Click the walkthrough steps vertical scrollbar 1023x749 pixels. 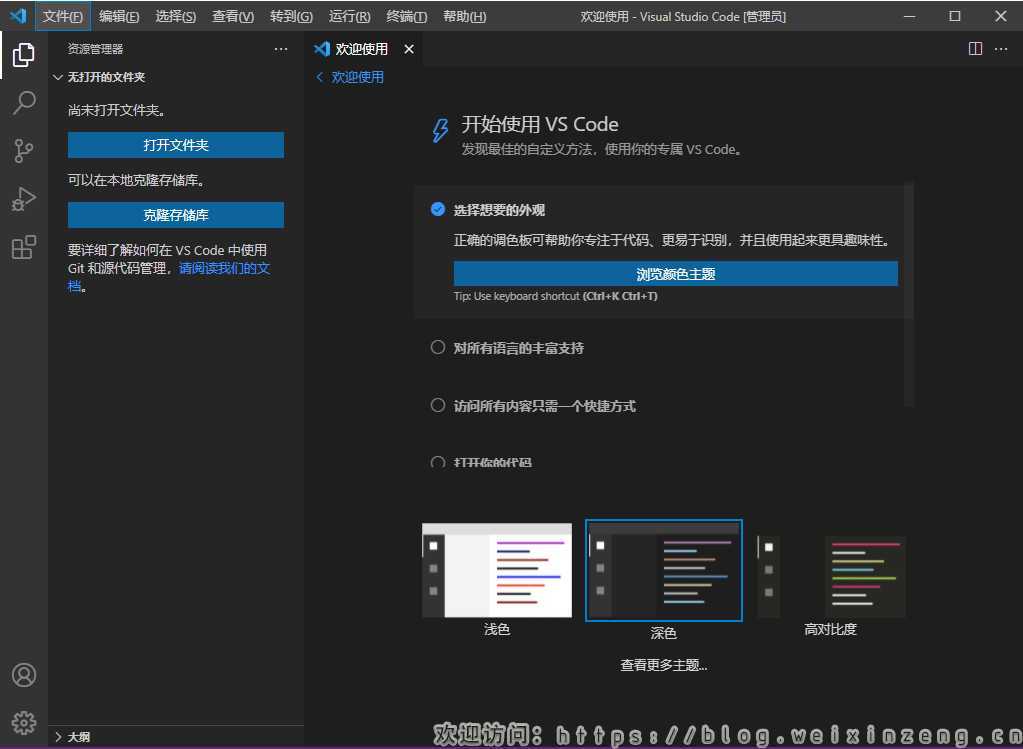[x=909, y=295]
